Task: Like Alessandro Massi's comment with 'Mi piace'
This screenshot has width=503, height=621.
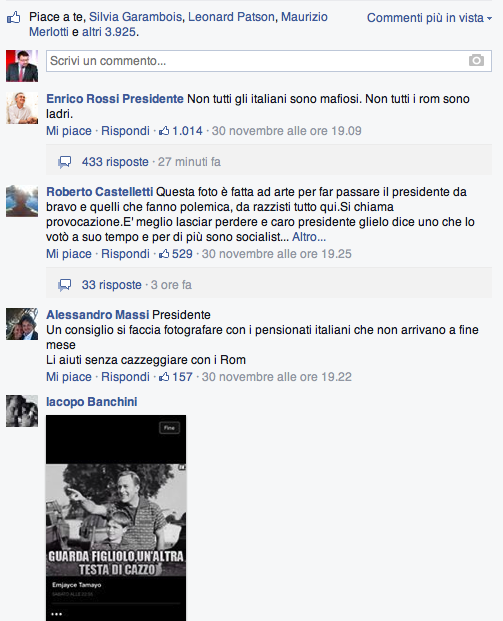Action: 69,377
